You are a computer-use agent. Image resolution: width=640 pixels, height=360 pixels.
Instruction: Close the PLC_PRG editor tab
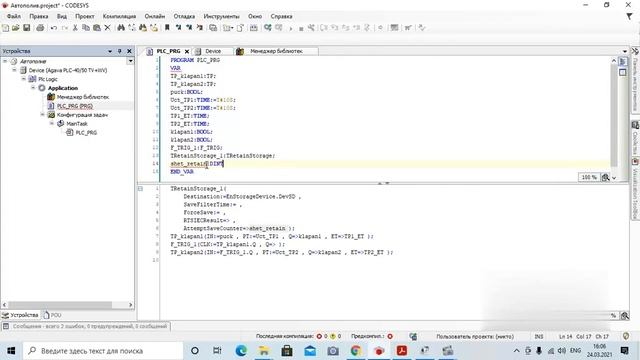(187, 51)
